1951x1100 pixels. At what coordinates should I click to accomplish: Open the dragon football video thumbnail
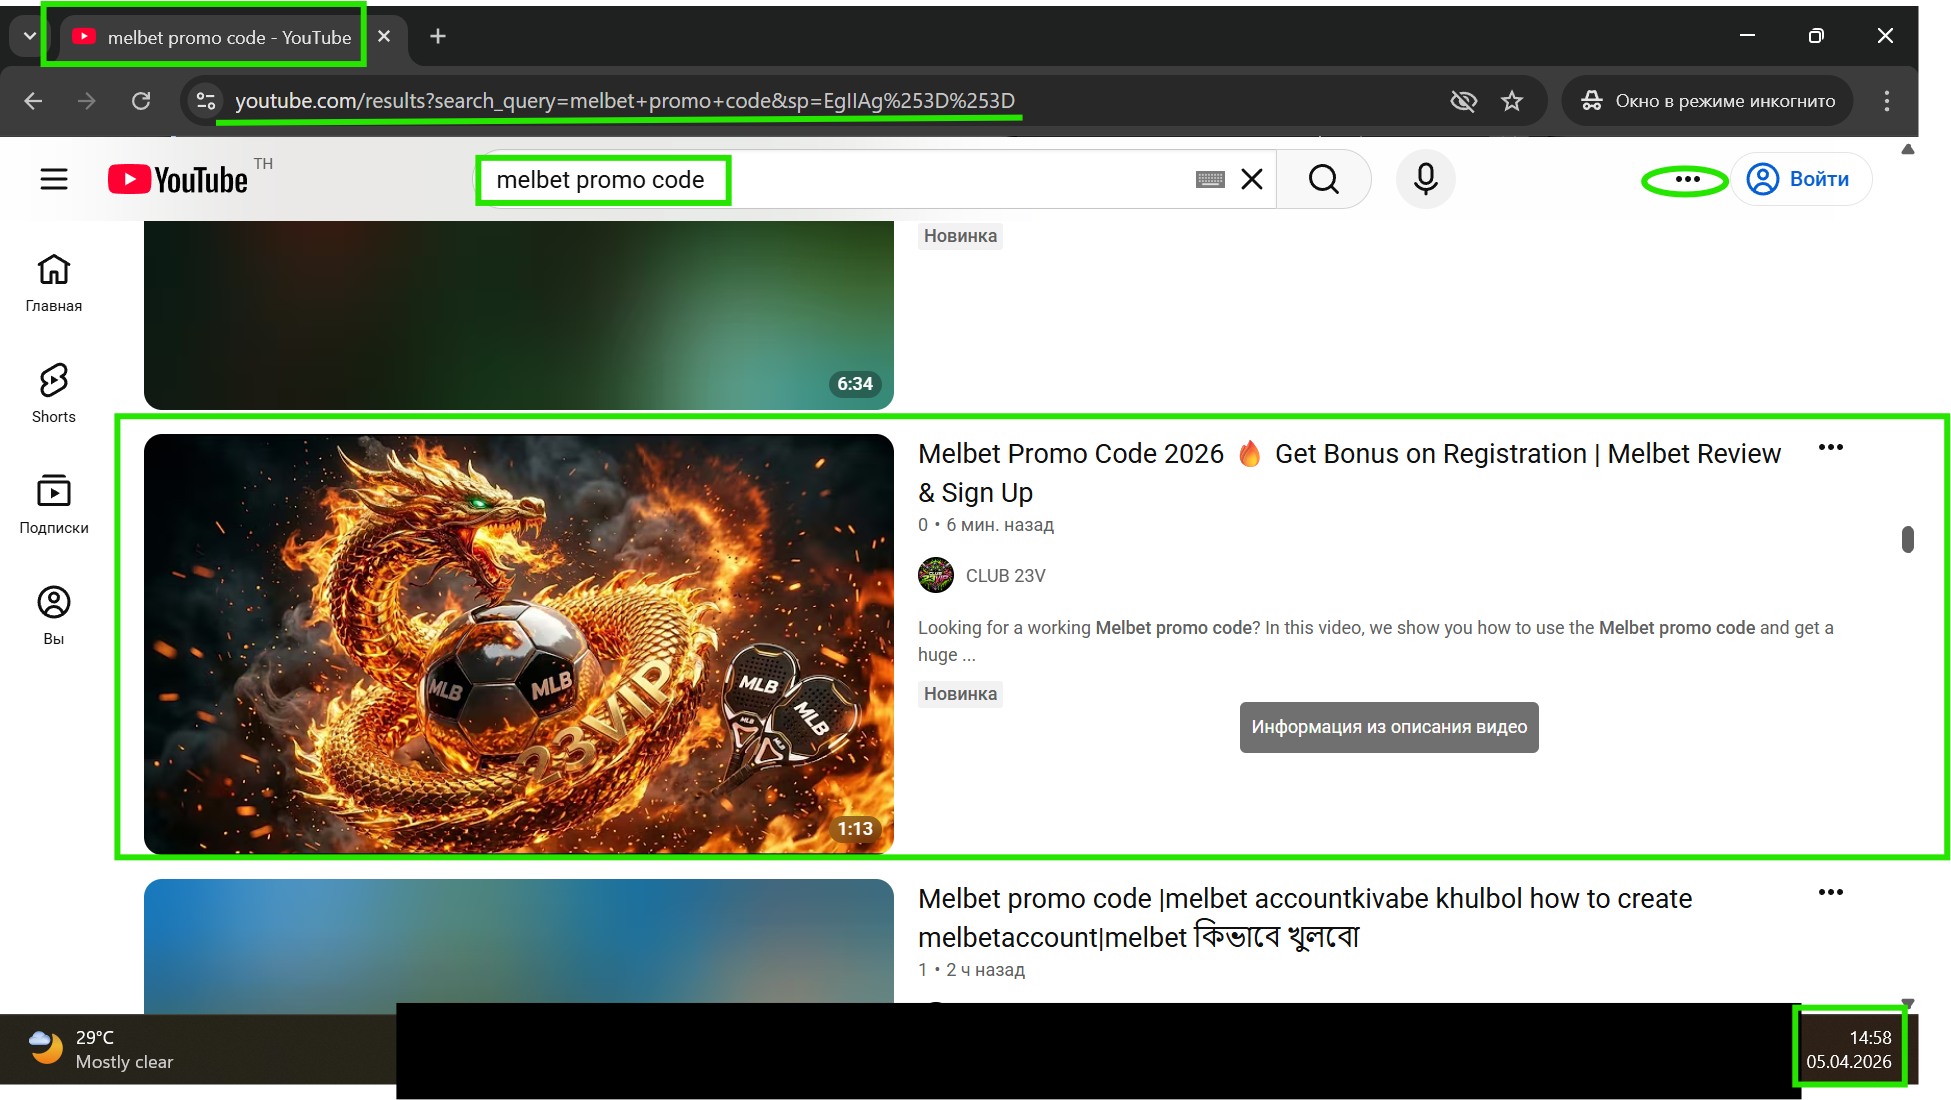point(518,643)
